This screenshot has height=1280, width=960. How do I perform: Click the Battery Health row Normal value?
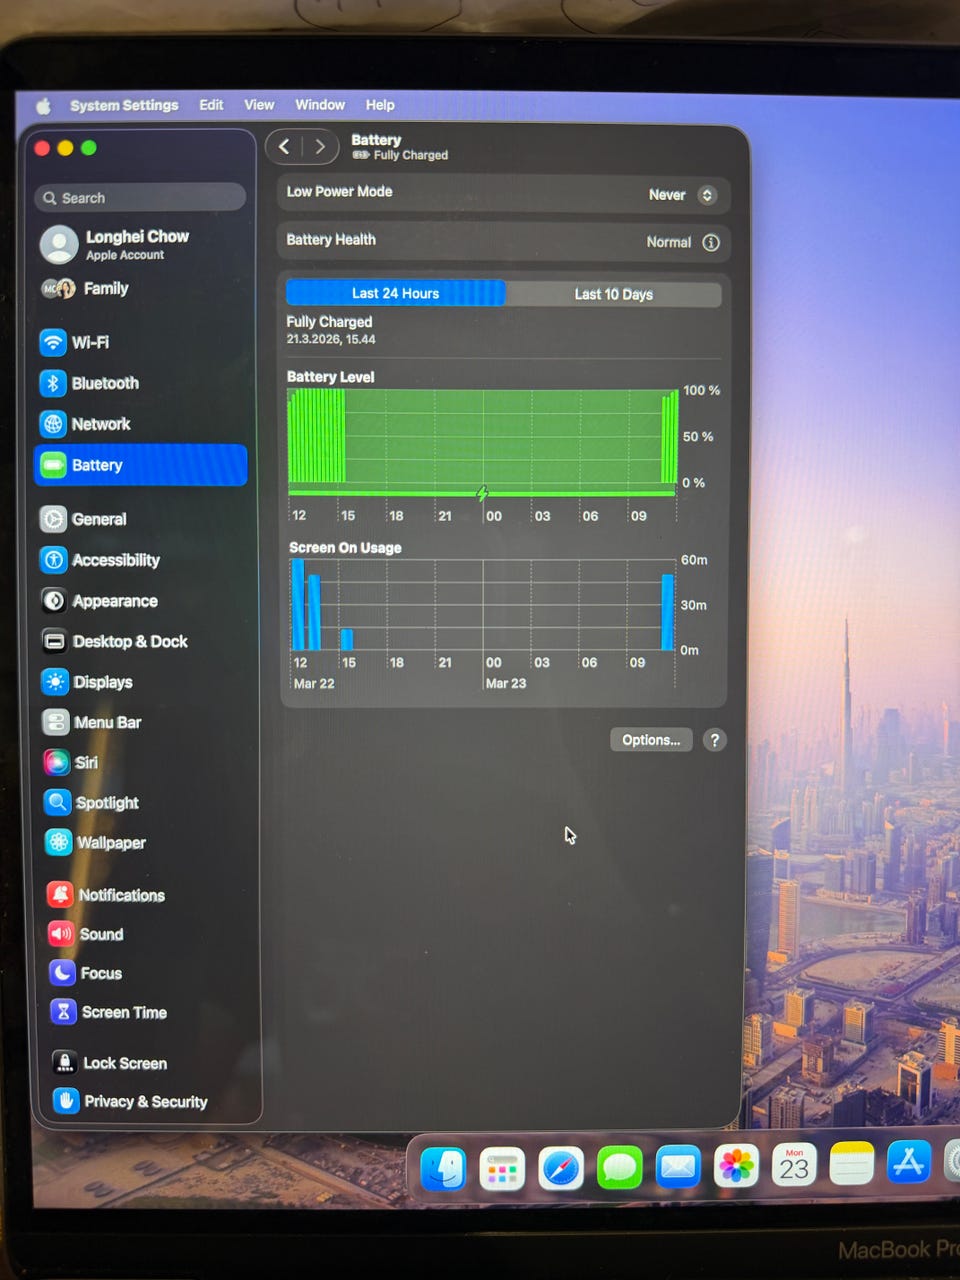point(668,242)
